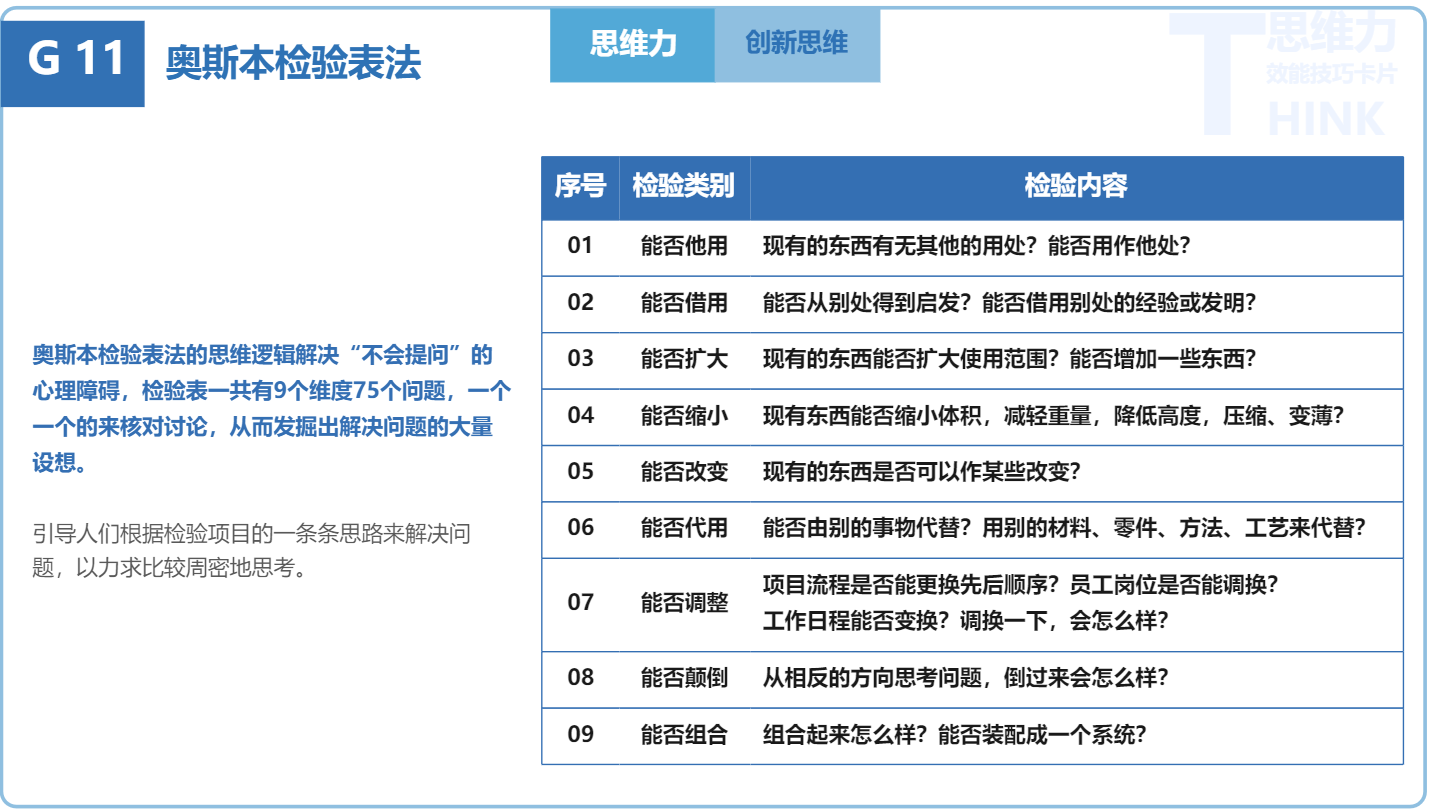
Task: Select row number 05
Action: 580,471
